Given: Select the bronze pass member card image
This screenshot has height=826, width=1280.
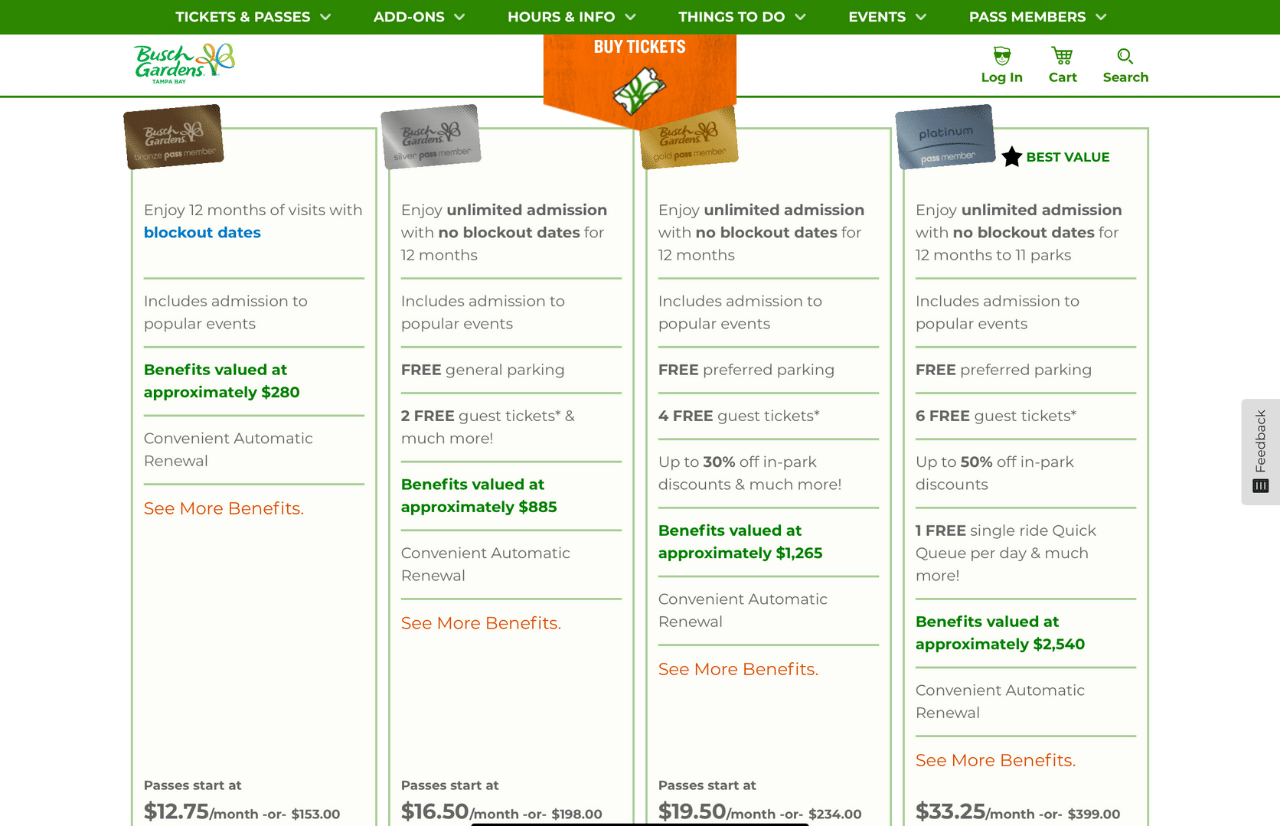Looking at the screenshot, I should pos(174,137).
